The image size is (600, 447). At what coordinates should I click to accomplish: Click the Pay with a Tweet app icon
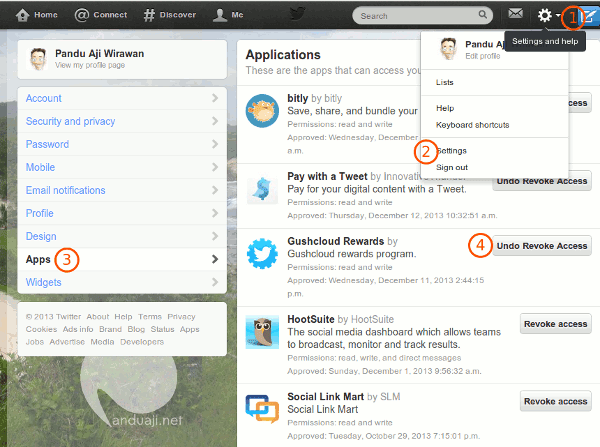[262, 190]
